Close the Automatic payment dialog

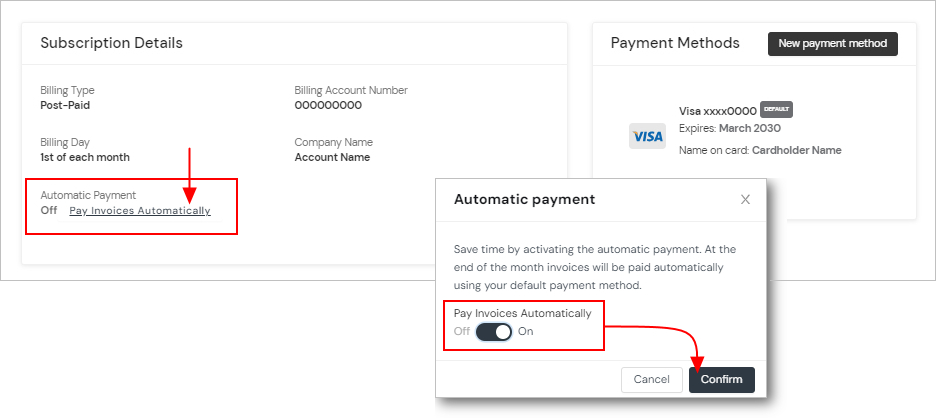[745, 200]
